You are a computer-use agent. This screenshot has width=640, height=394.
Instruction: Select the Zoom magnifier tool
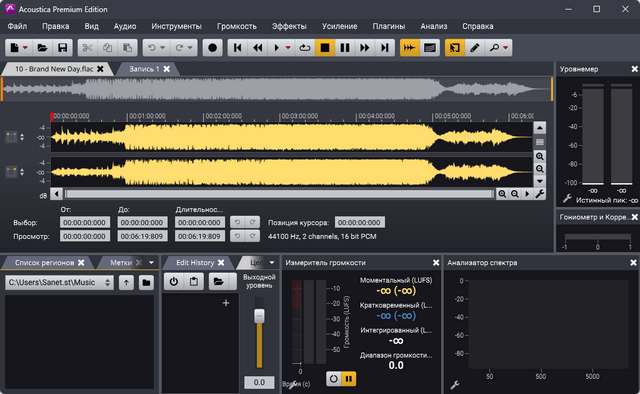tap(494, 48)
